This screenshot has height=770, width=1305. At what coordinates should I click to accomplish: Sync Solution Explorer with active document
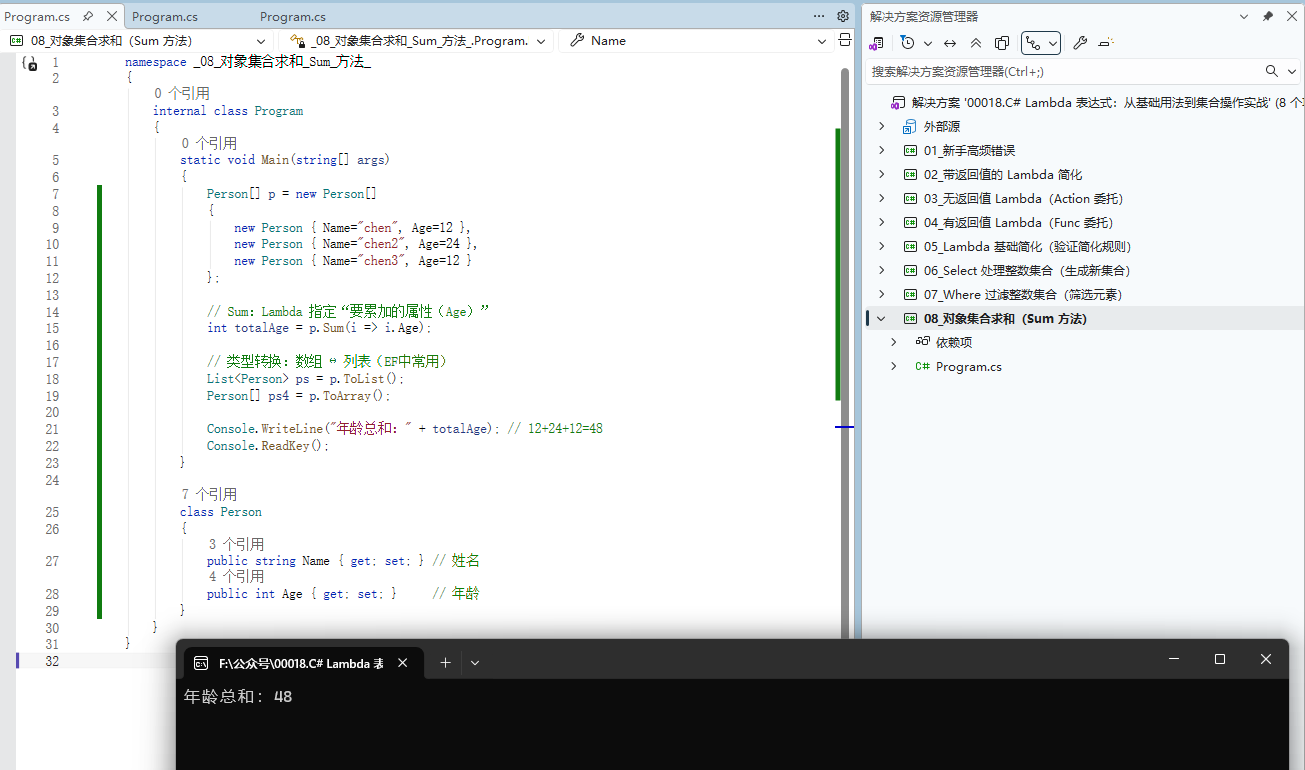[950, 43]
